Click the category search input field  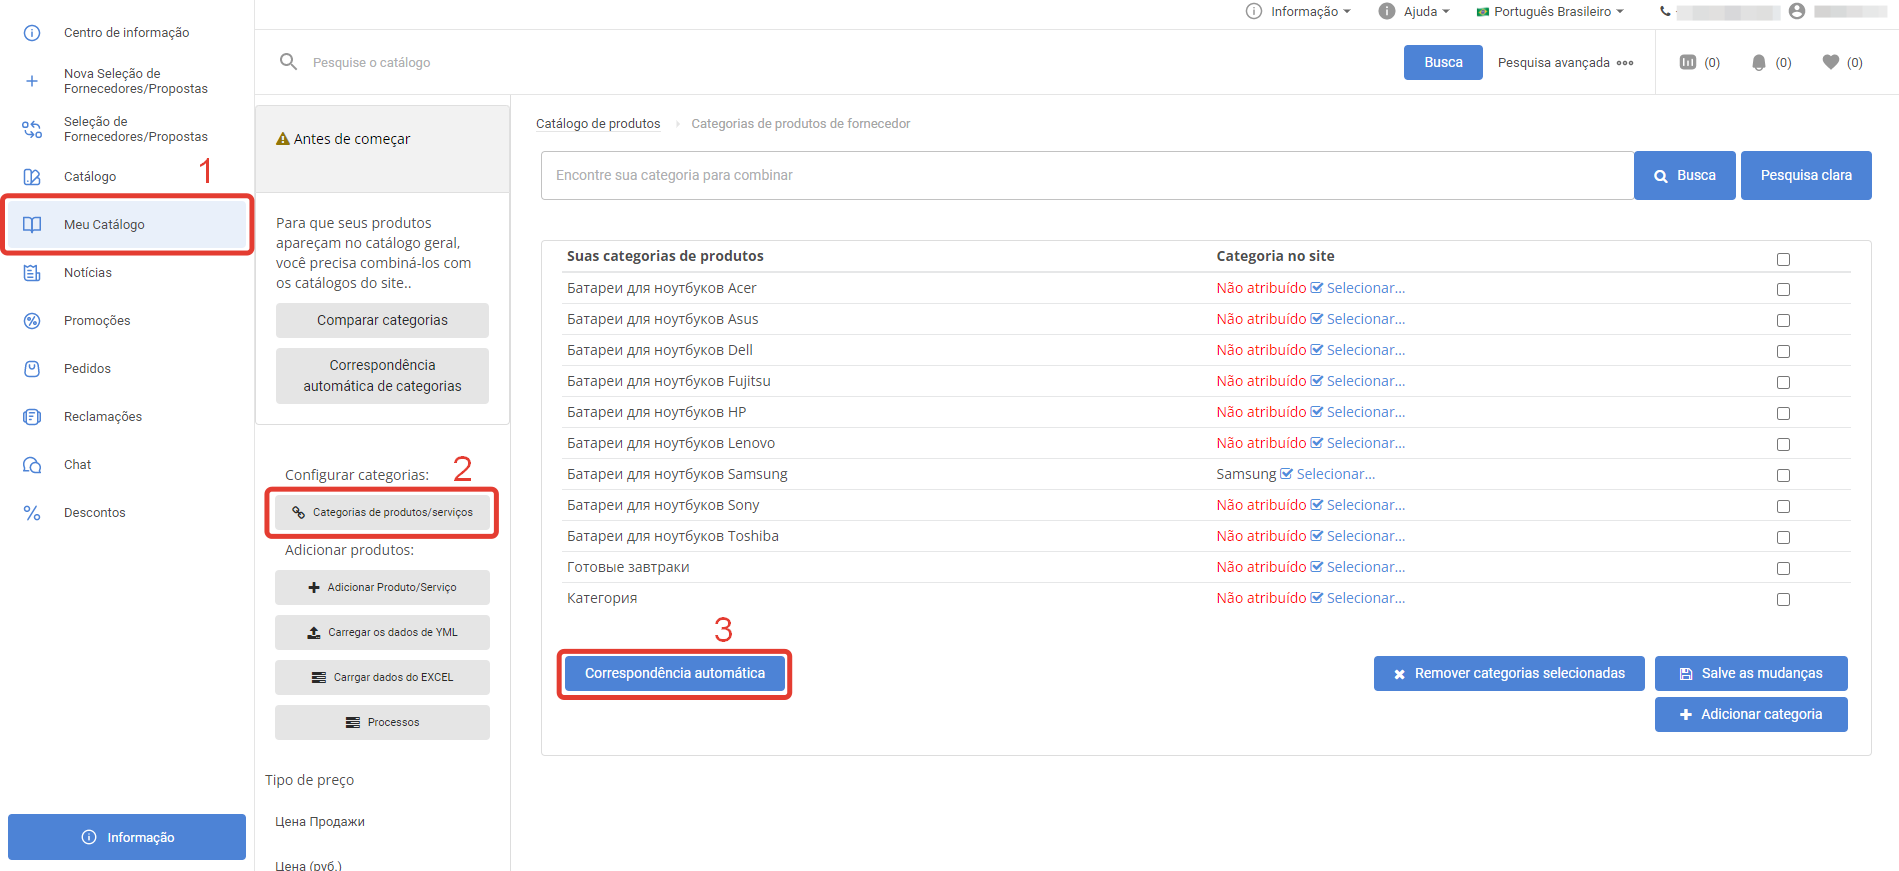click(x=1087, y=176)
